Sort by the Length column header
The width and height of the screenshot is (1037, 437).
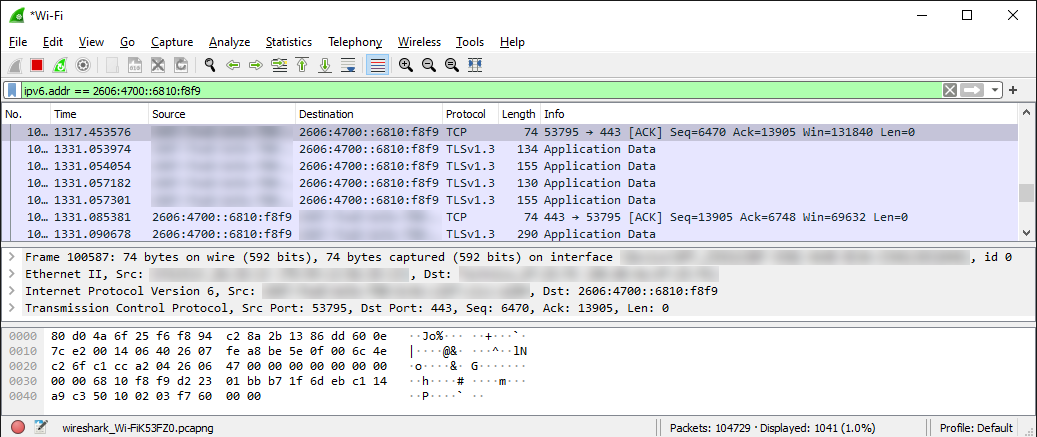tap(519, 114)
